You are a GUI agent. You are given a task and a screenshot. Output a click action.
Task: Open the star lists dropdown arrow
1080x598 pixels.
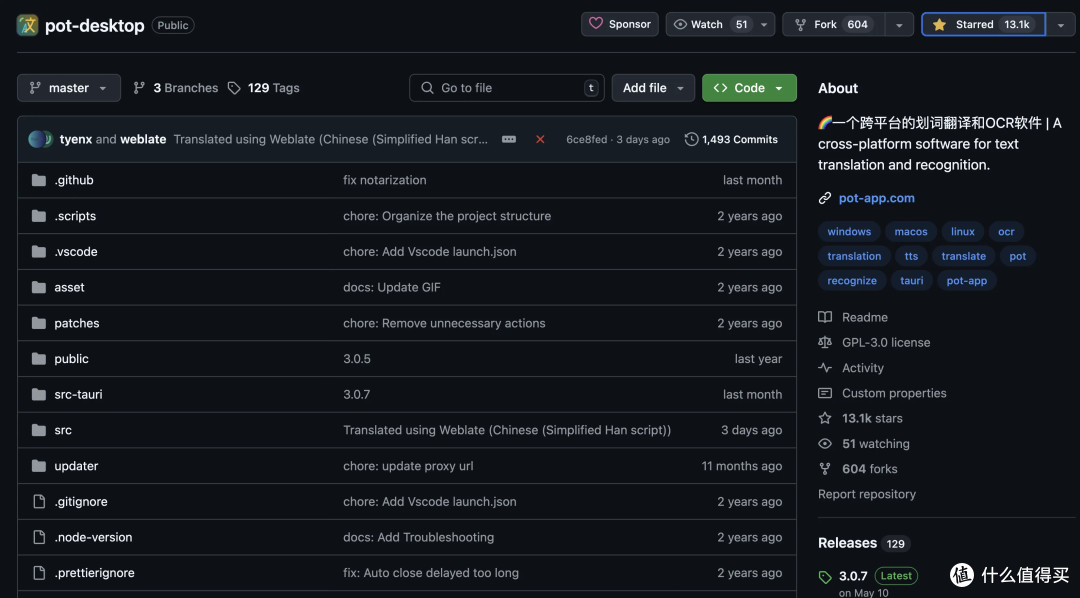coord(1061,24)
